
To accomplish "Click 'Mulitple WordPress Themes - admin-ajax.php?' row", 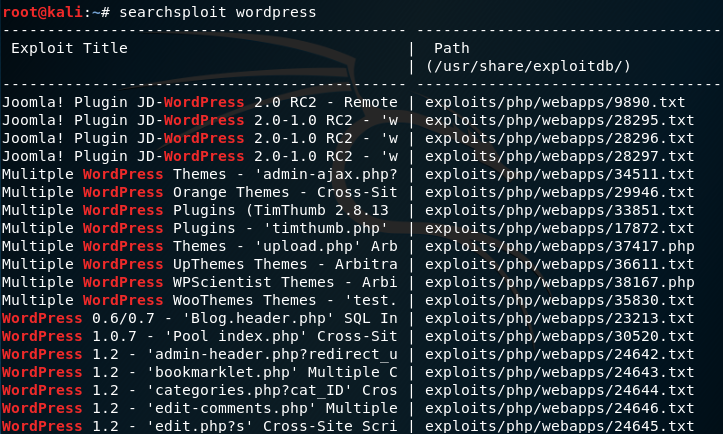I will click(x=200, y=174).
